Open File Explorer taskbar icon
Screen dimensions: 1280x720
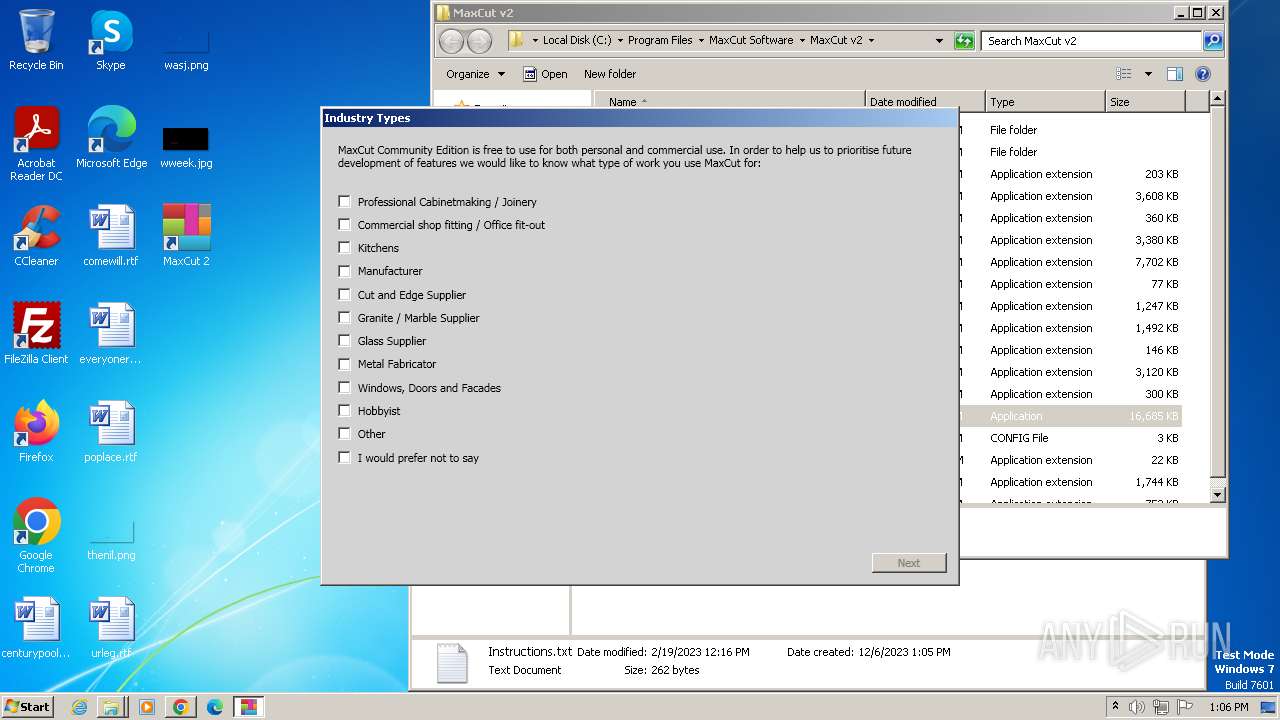tap(111, 707)
